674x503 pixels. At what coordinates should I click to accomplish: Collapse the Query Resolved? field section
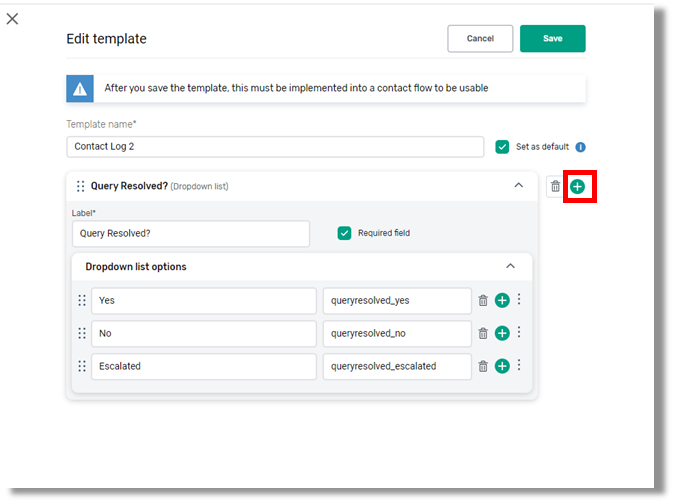point(518,185)
